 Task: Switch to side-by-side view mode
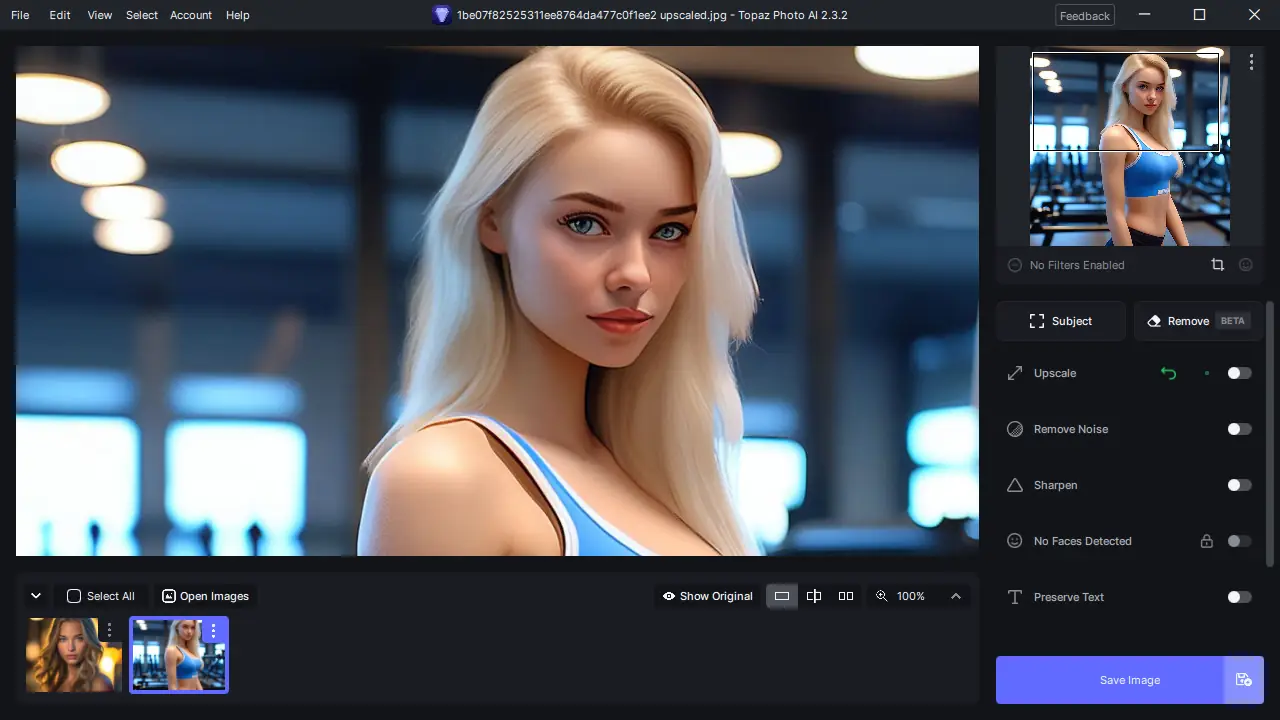coord(845,596)
